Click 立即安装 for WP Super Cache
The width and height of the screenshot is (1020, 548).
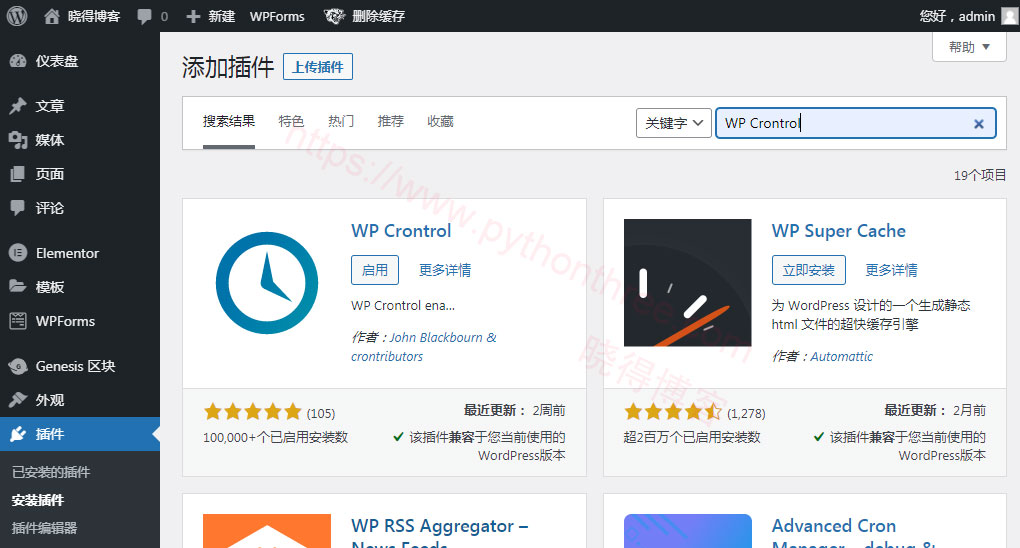click(x=809, y=270)
